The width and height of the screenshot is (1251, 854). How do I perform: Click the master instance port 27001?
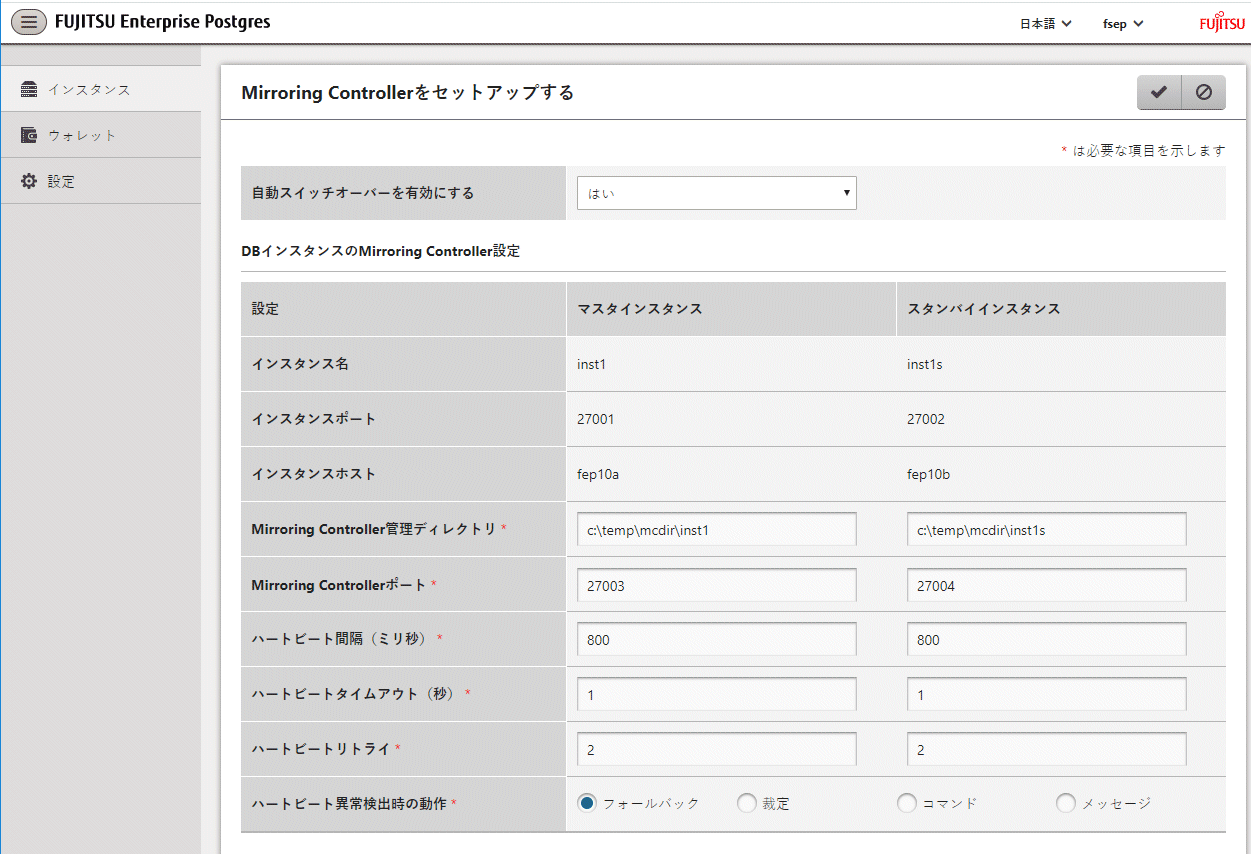596,419
